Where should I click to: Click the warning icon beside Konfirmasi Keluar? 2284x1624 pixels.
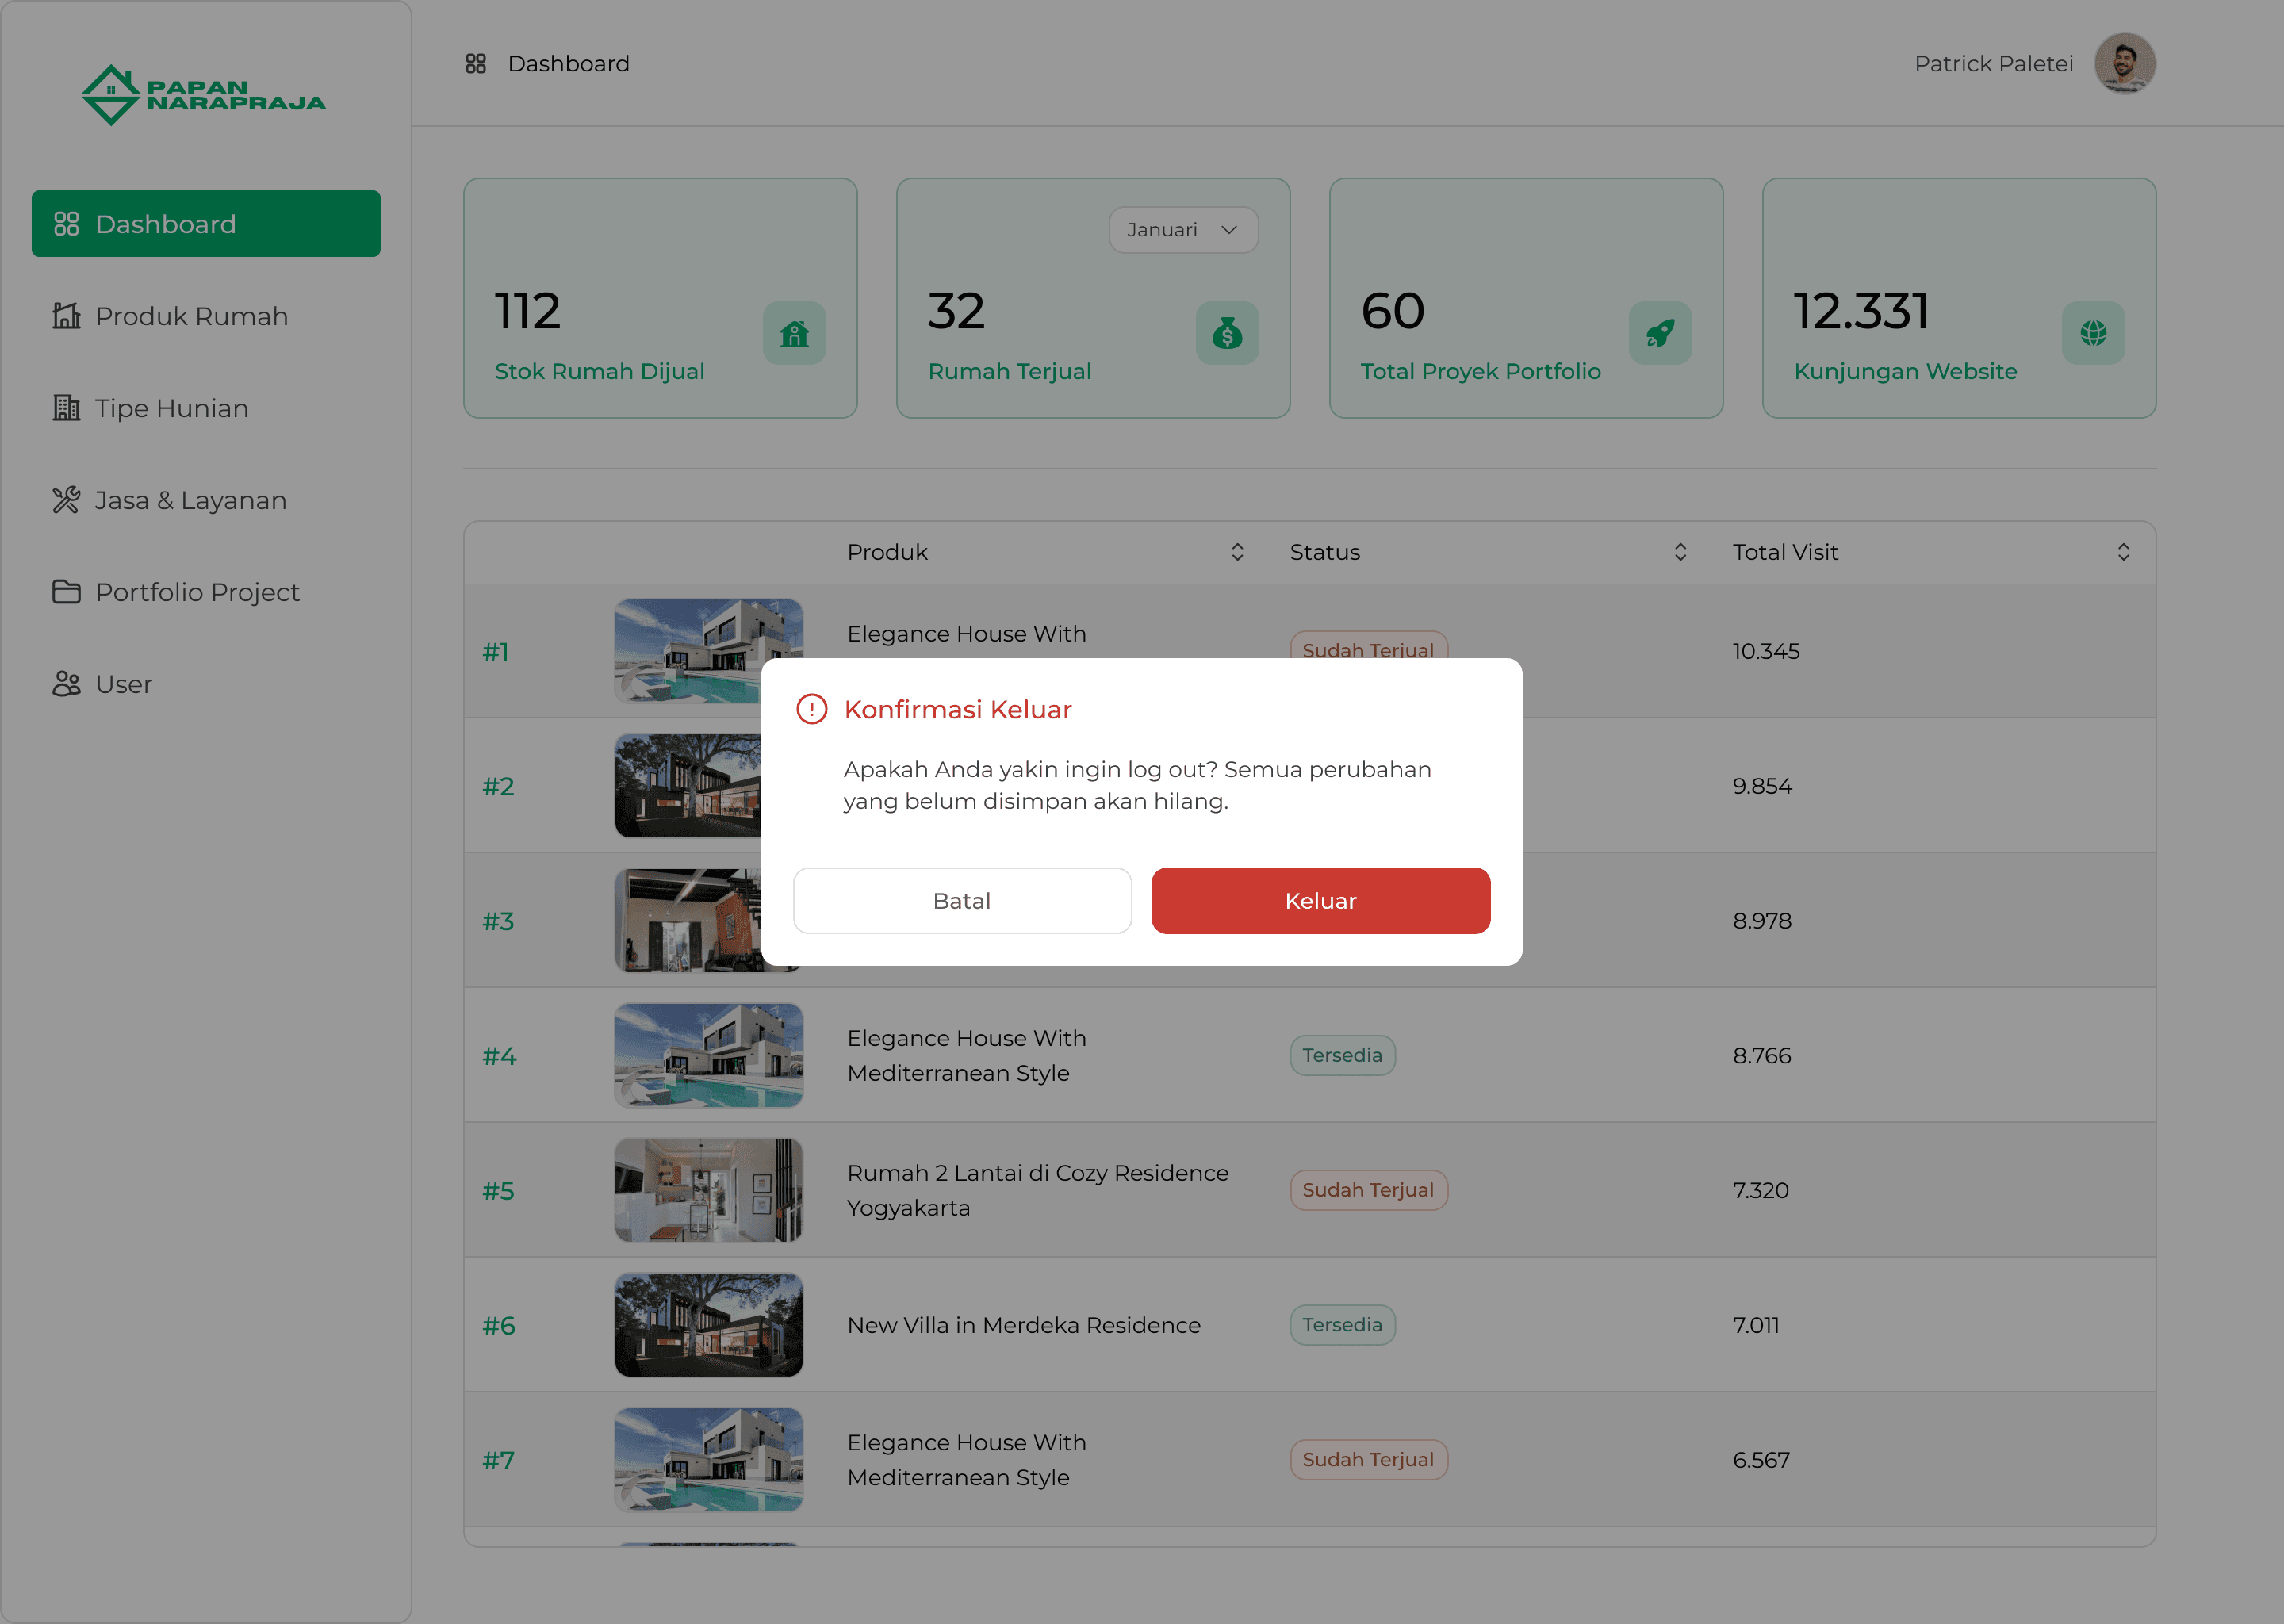pyautogui.click(x=811, y=709)
